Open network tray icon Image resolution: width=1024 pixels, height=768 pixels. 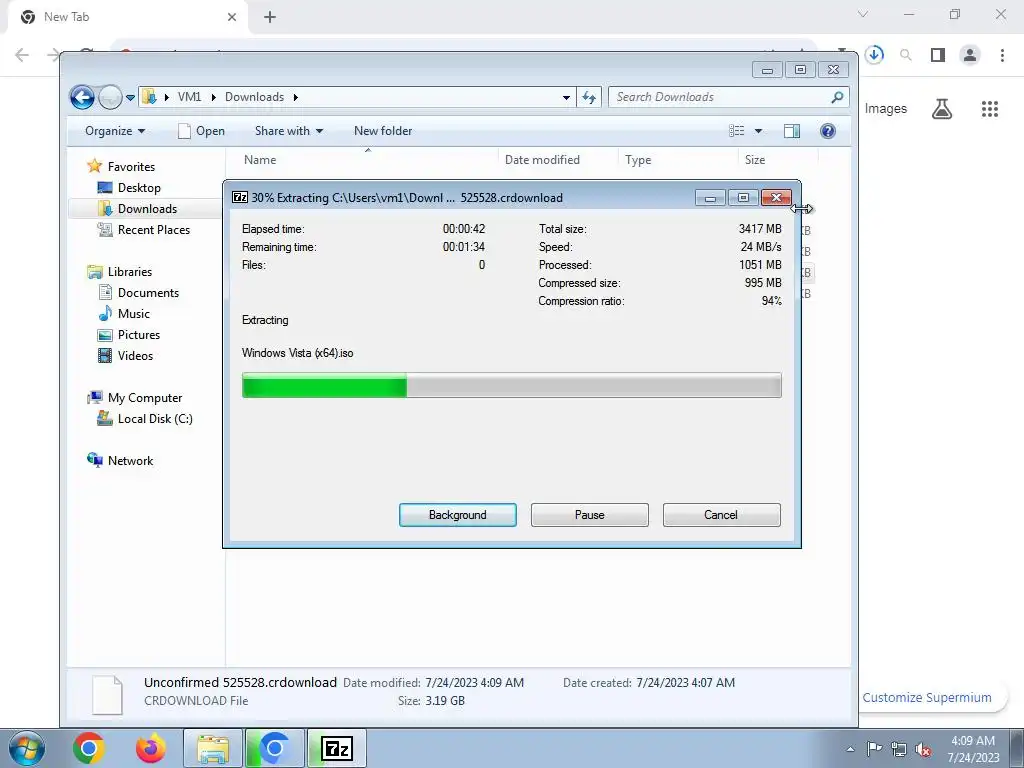899,749
